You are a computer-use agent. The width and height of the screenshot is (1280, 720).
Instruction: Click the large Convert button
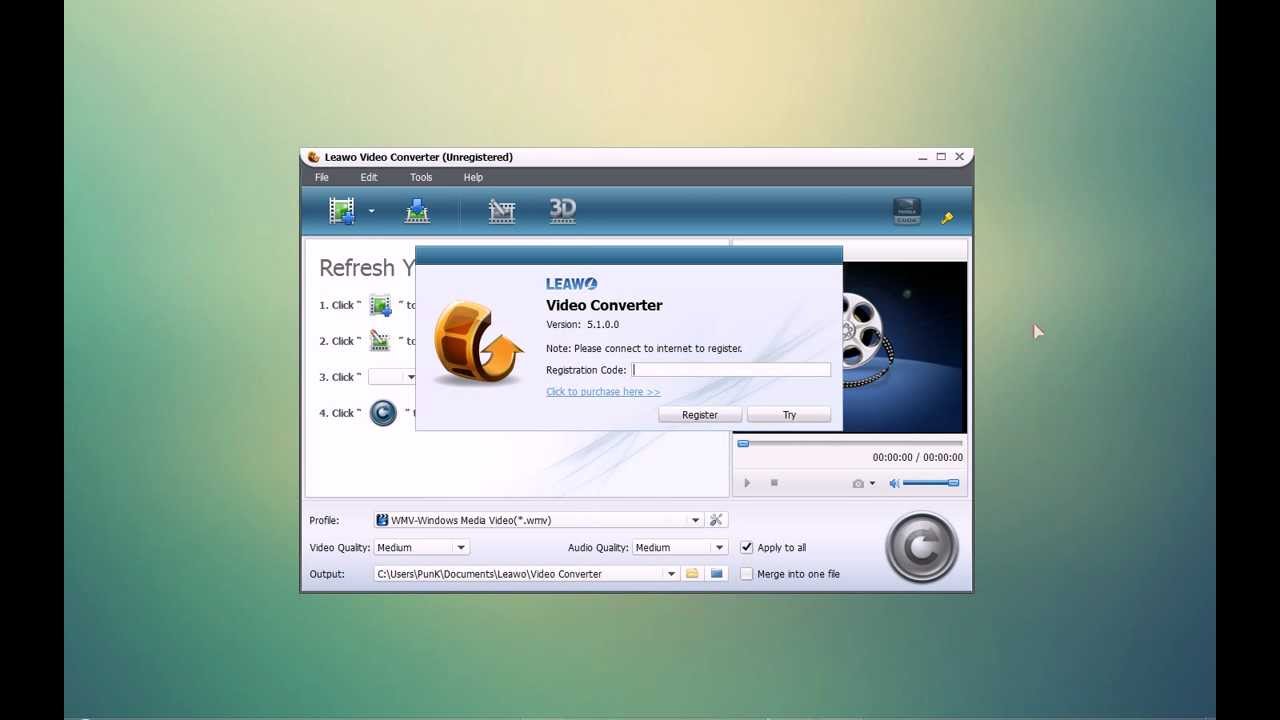coord(922,547)
